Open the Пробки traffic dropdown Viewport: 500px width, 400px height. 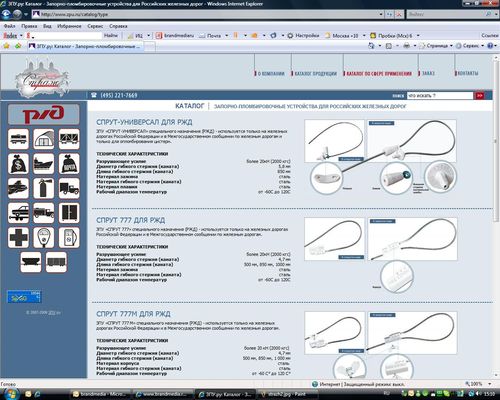tap(418, 35)
